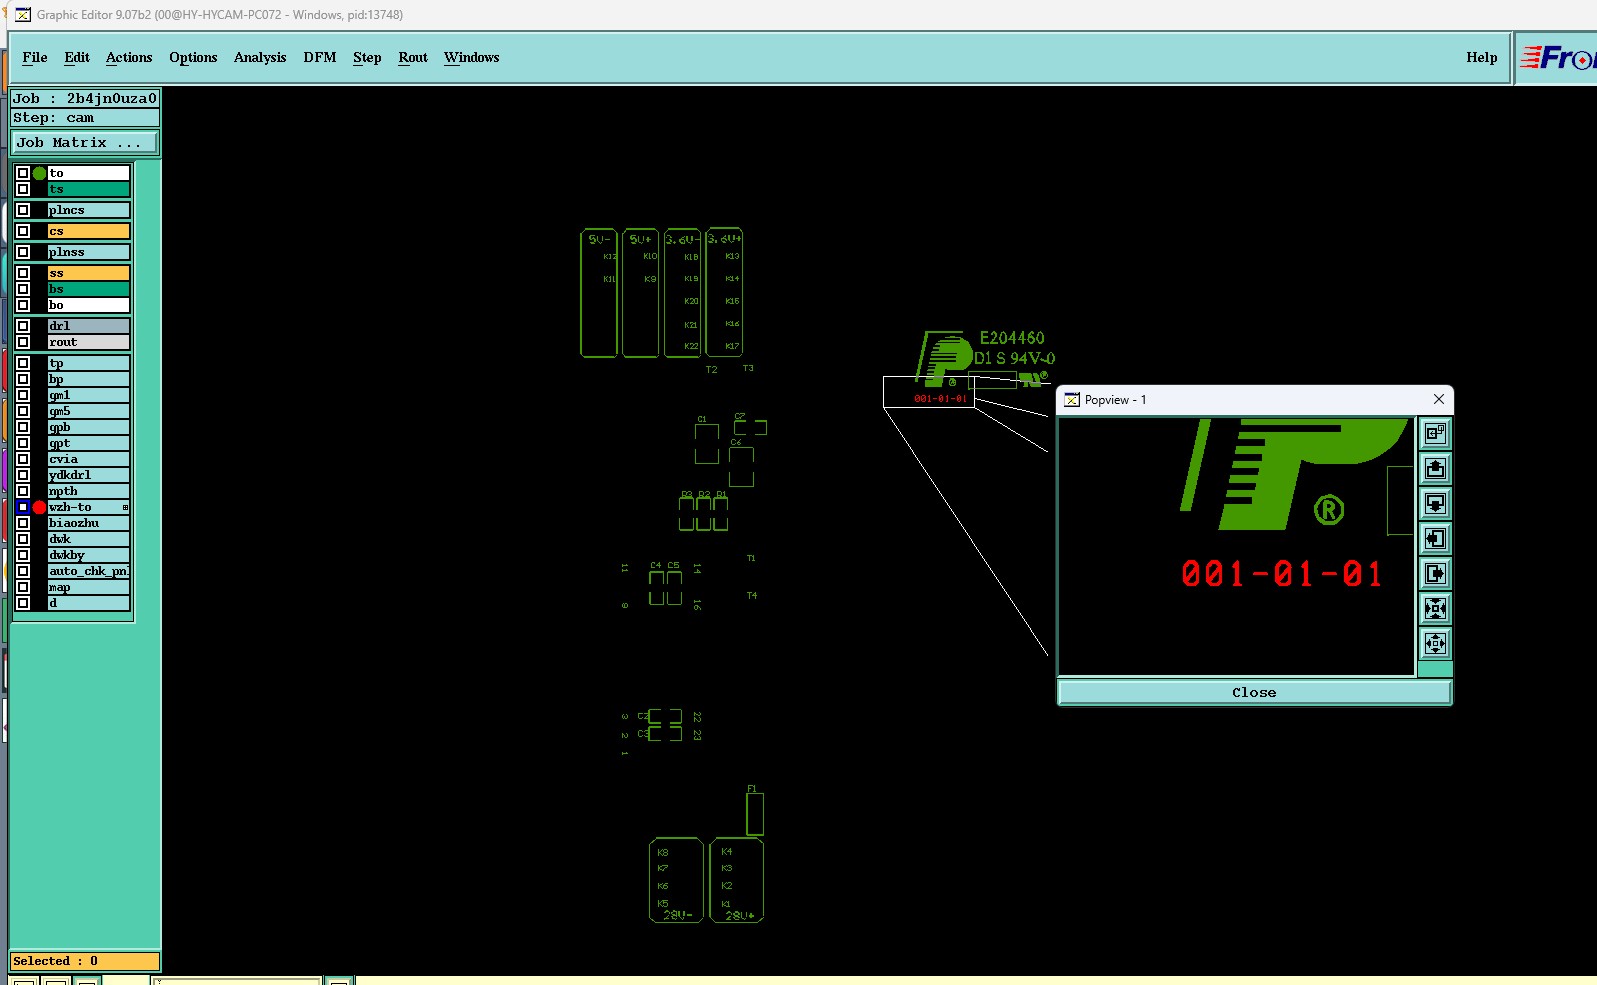Select the 'bs' layer name
This screenshot has height=985, width=1597.
pyautogui.click(x=89, y=289)
